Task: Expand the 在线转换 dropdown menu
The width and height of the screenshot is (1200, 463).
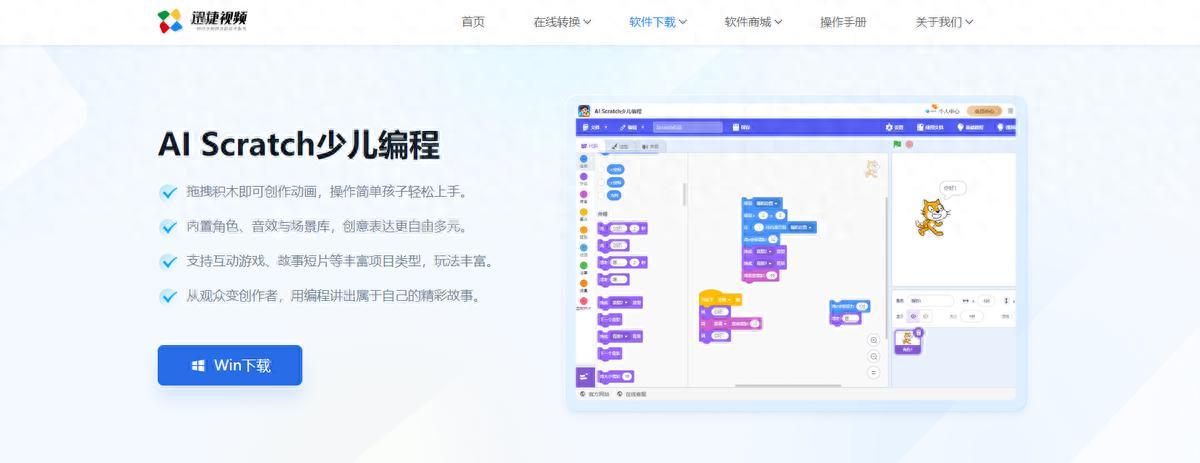Action: coord(562,22)
